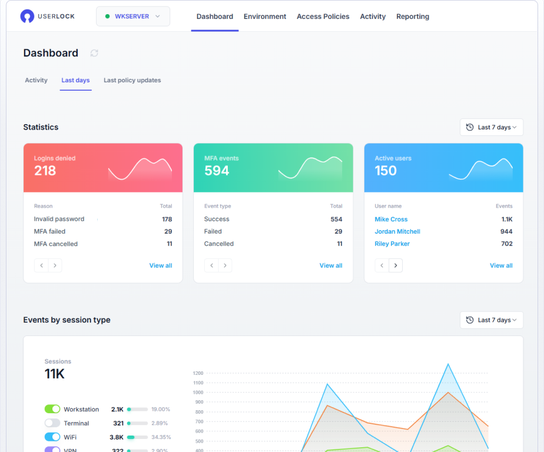
Task: Go to next page in Logins denied card
Action: point(55,265)
